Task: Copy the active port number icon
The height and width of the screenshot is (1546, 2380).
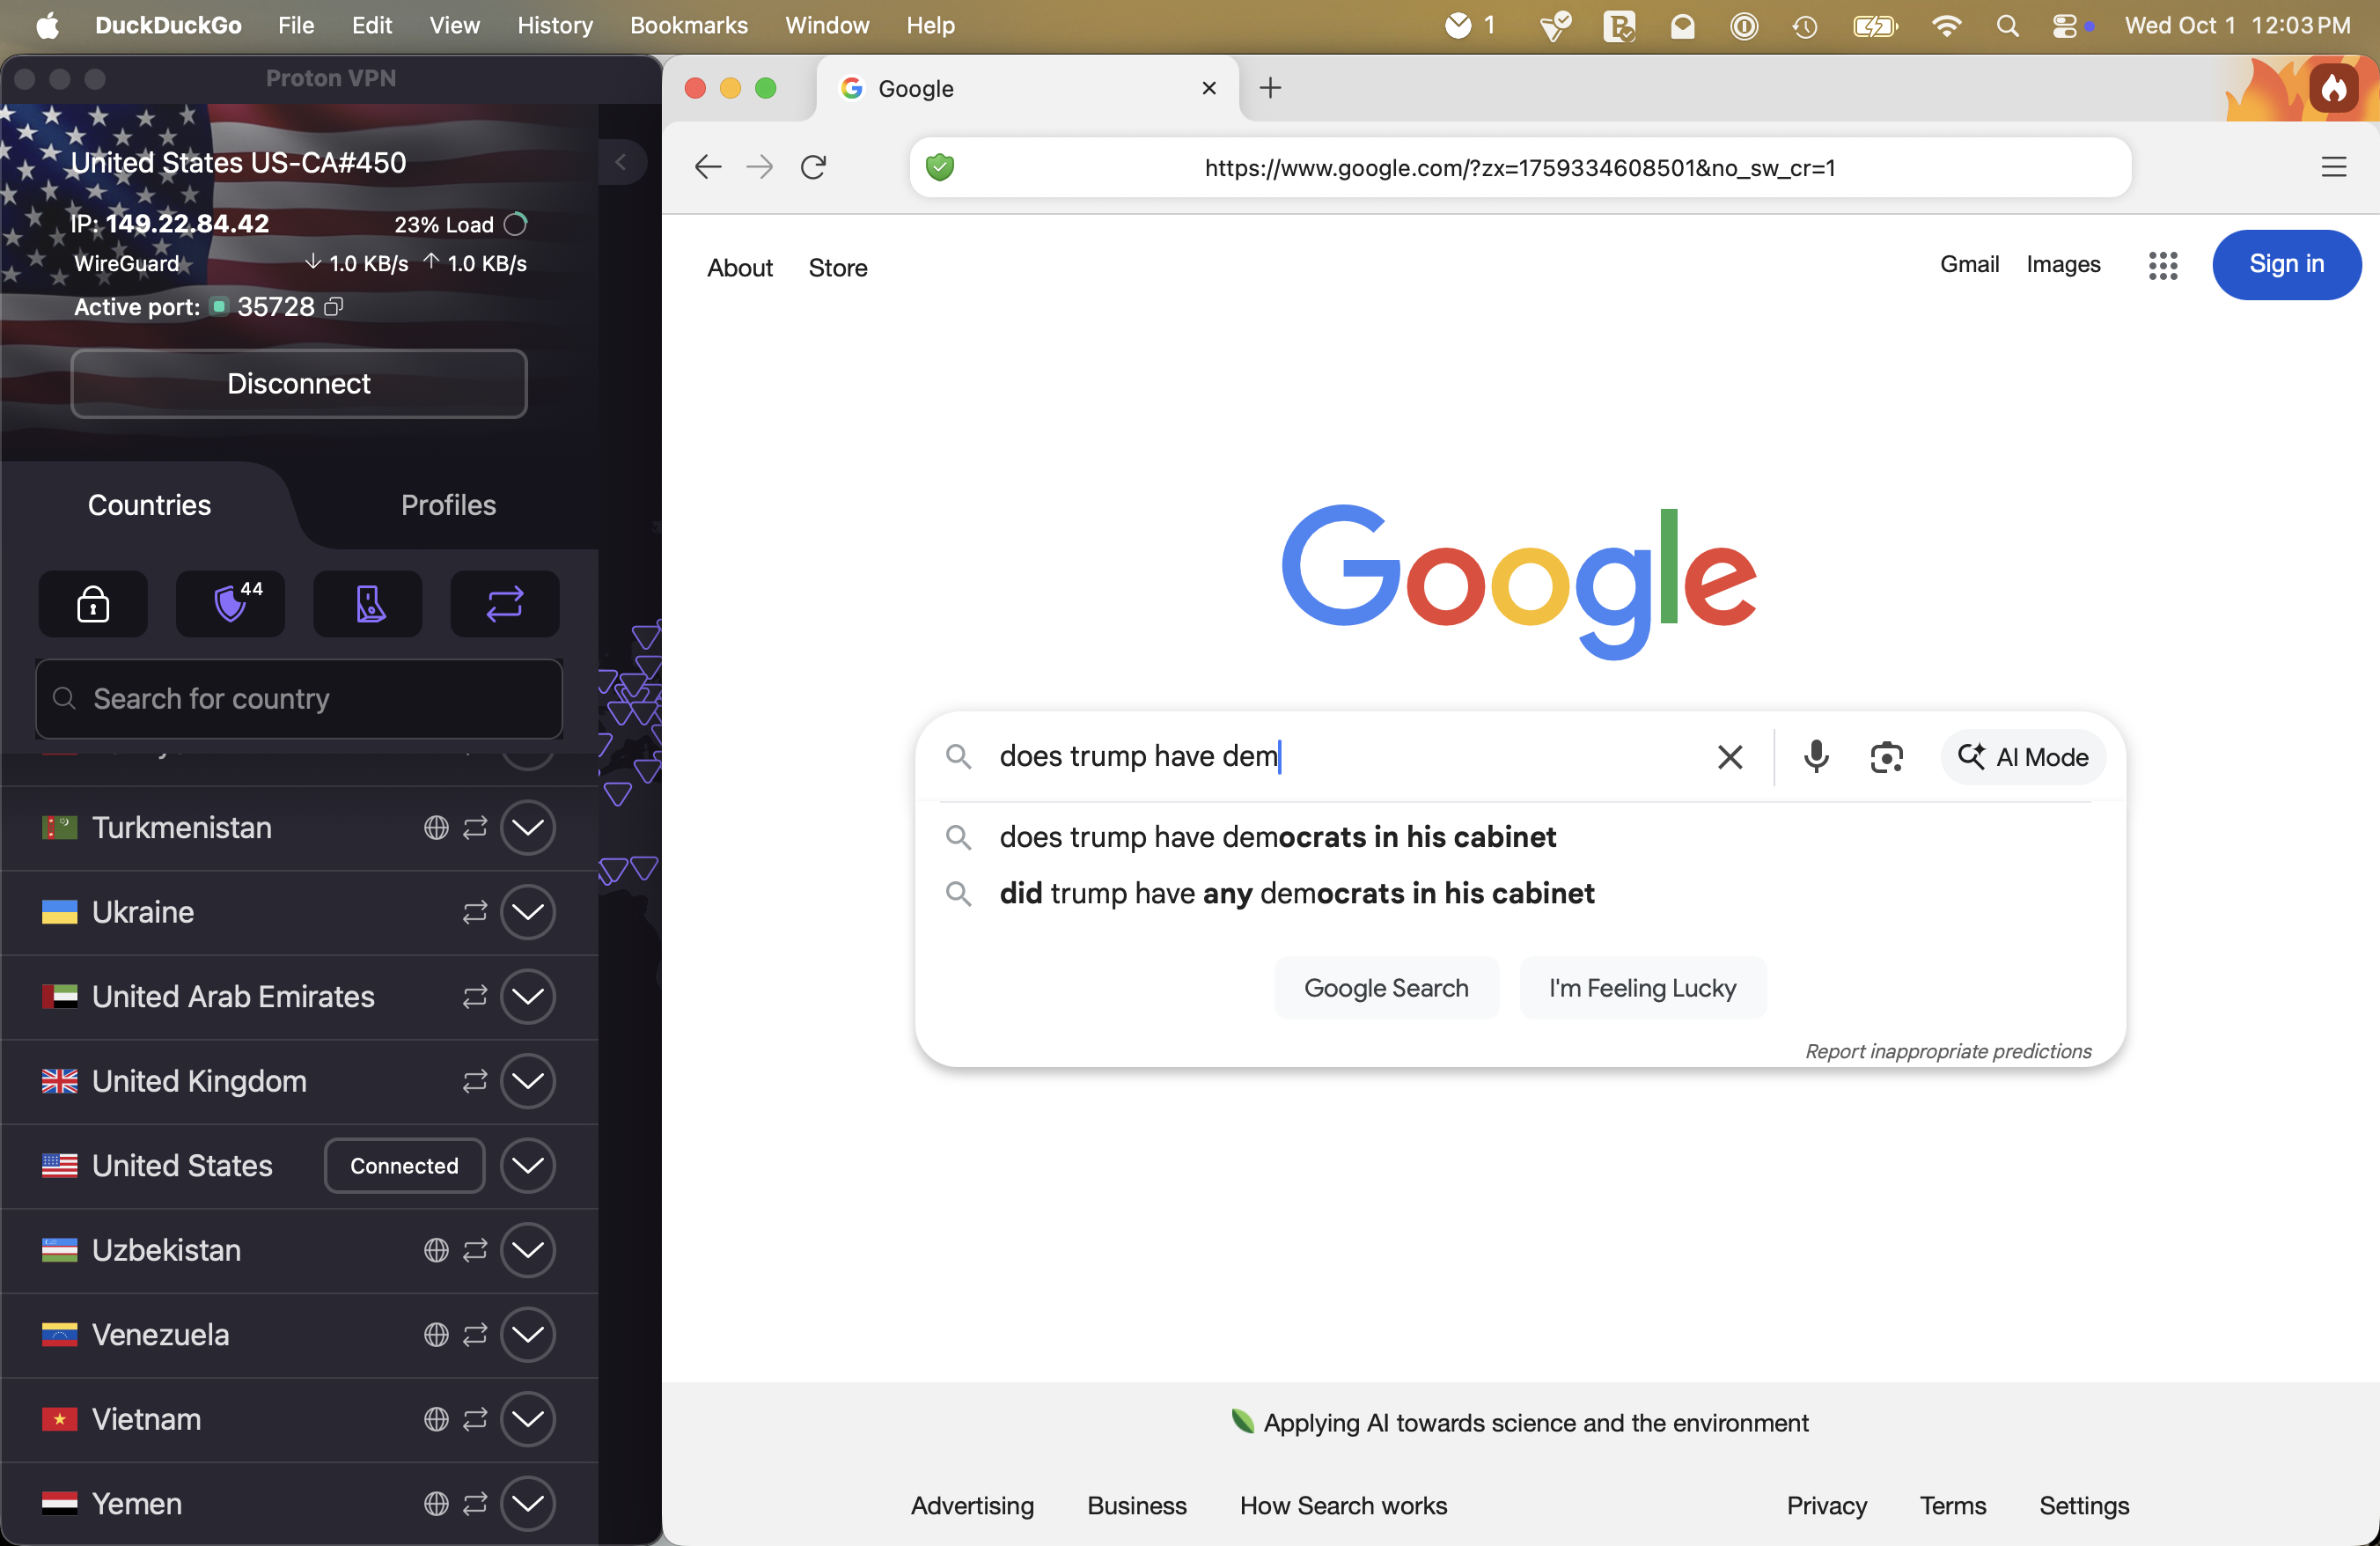Action: (x=334, y=307)
